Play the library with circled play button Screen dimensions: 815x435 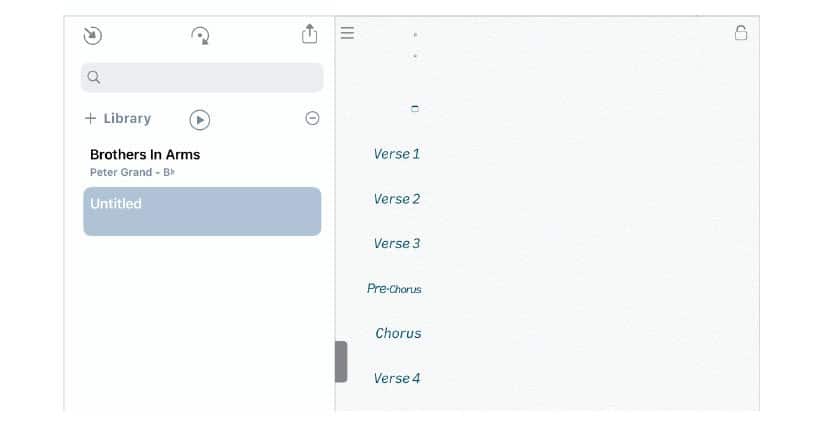coord(200,120)
